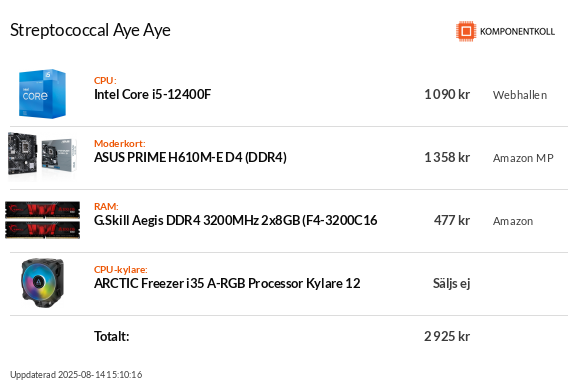
Task: Click the Uppdaterad timestamp text
Action: (76, 375)
